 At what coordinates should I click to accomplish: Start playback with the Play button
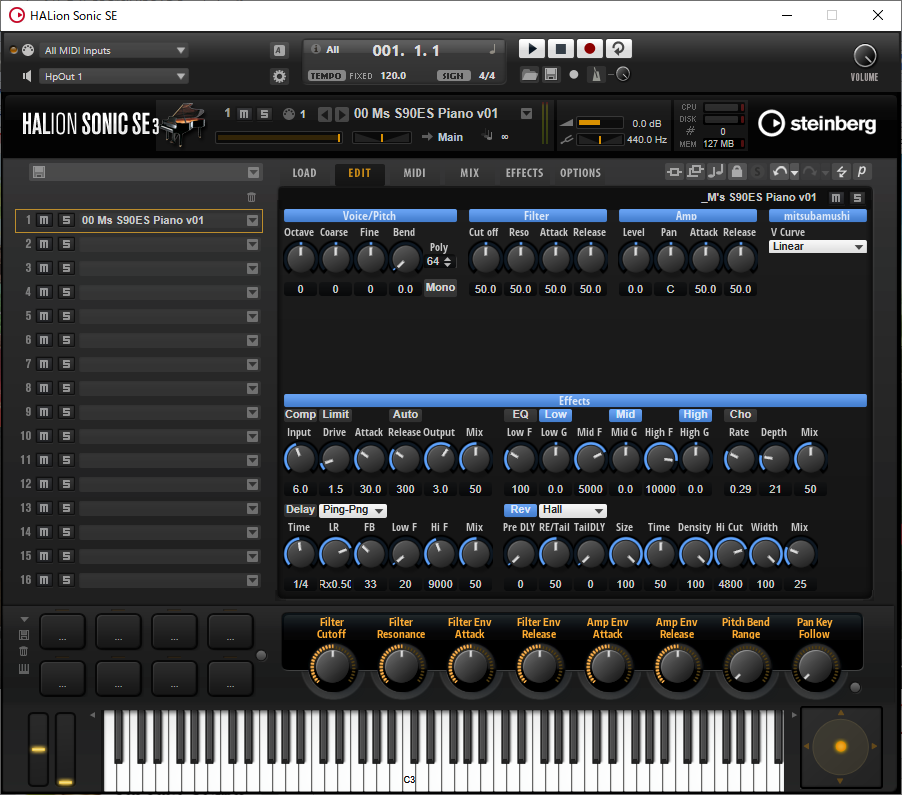click(x=532, y=49)
